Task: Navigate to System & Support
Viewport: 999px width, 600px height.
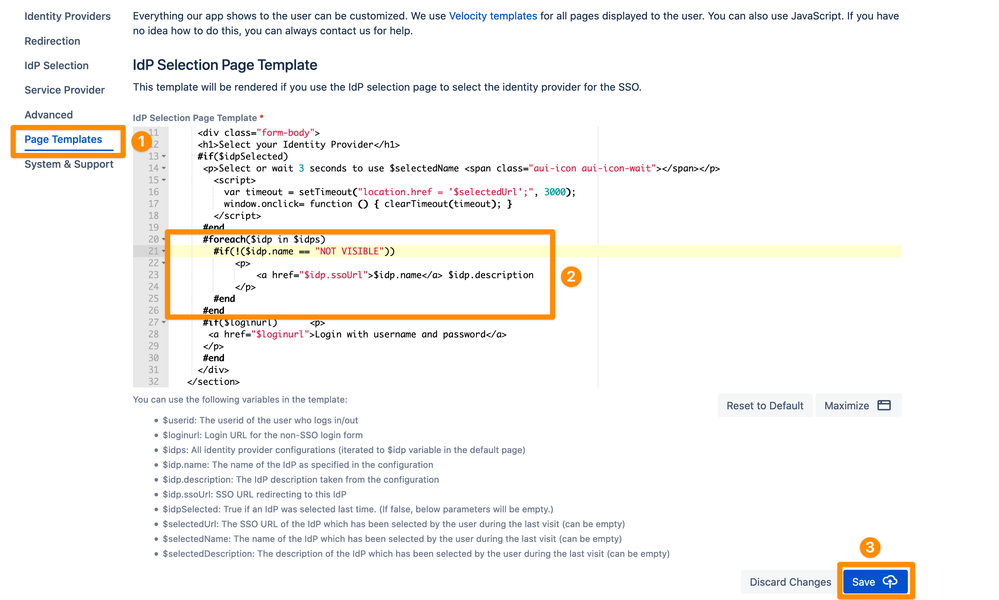Action: 69,164
